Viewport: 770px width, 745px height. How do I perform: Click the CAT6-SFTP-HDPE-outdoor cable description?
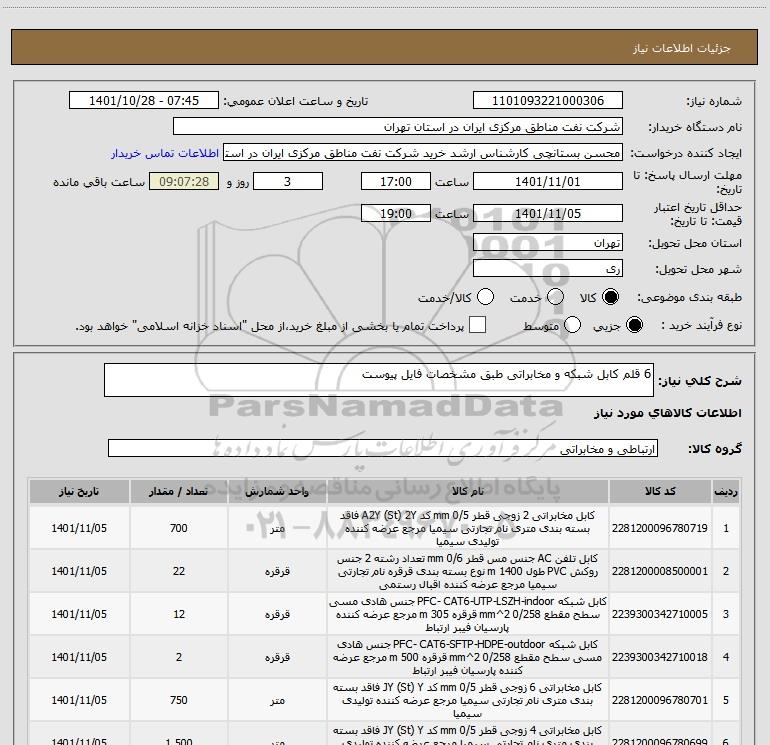click(468, 657)
